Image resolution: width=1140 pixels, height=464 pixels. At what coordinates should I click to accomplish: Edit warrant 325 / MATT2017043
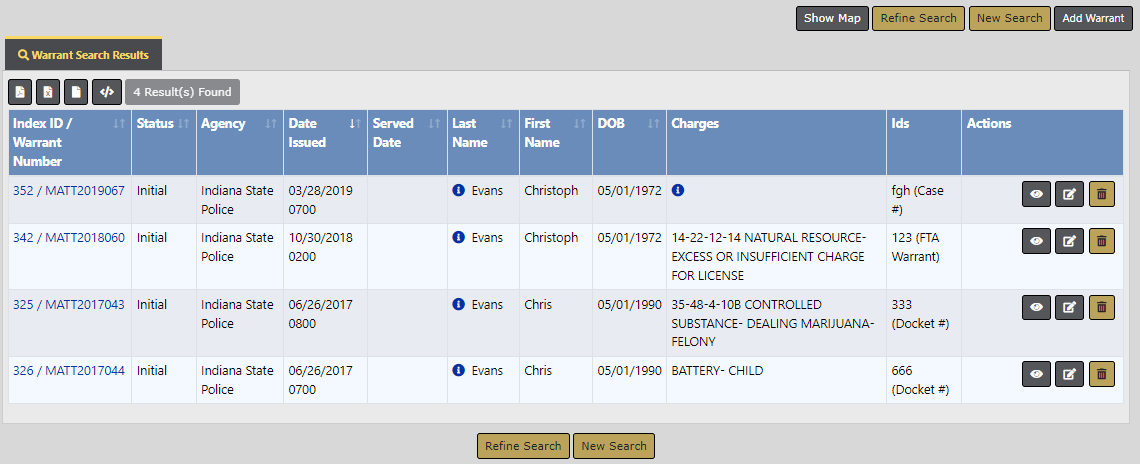(x=1069, y=308)
